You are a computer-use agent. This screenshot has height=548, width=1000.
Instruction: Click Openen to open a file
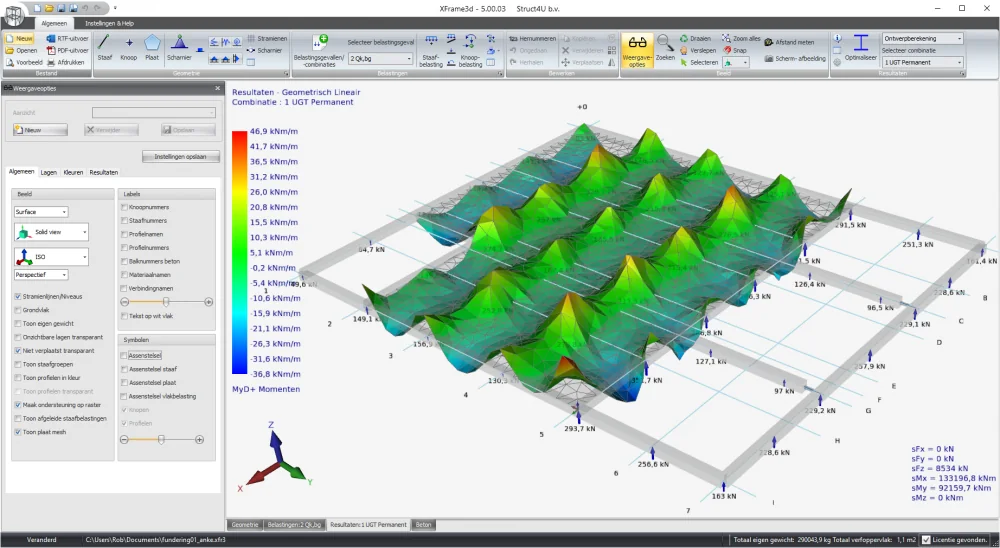[x=21, y=50]
